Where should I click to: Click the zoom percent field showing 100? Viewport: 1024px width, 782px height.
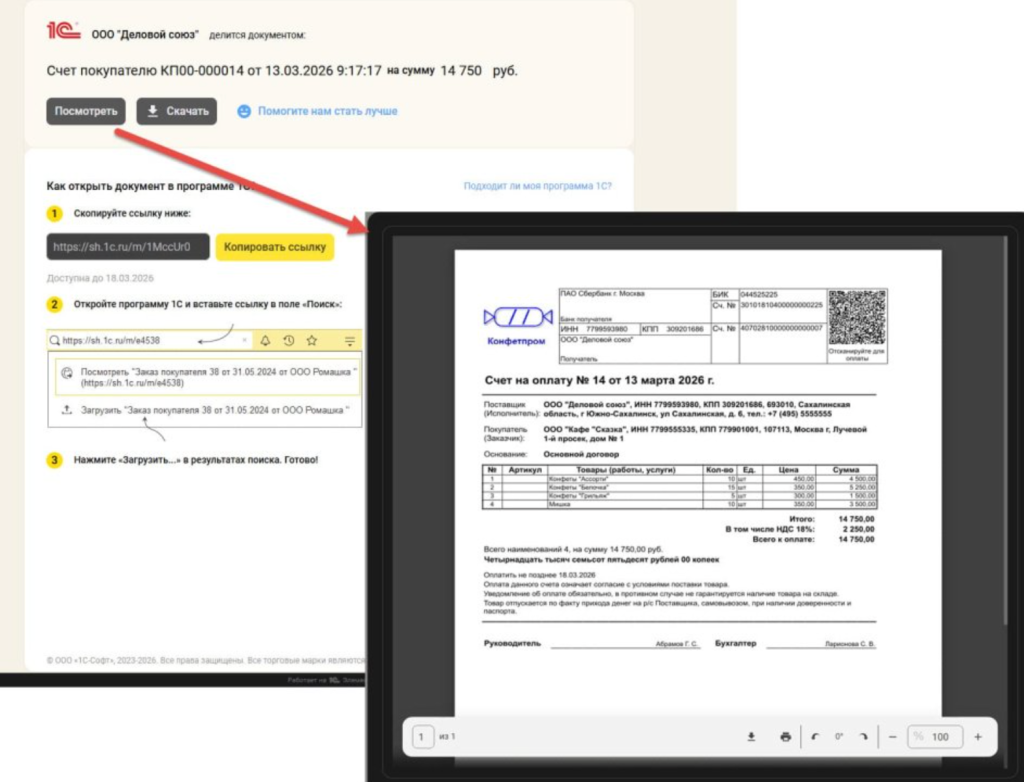pyautogui.click(x=935, y=737)
